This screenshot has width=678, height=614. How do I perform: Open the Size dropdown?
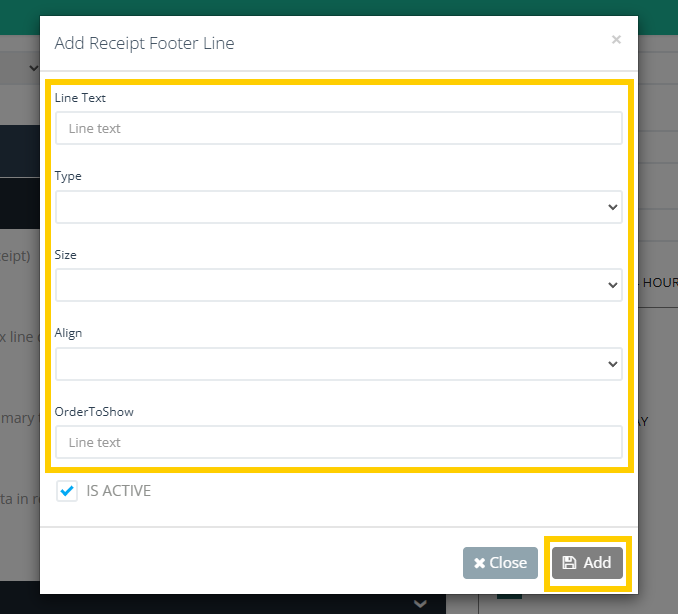[x=338, y=285]
